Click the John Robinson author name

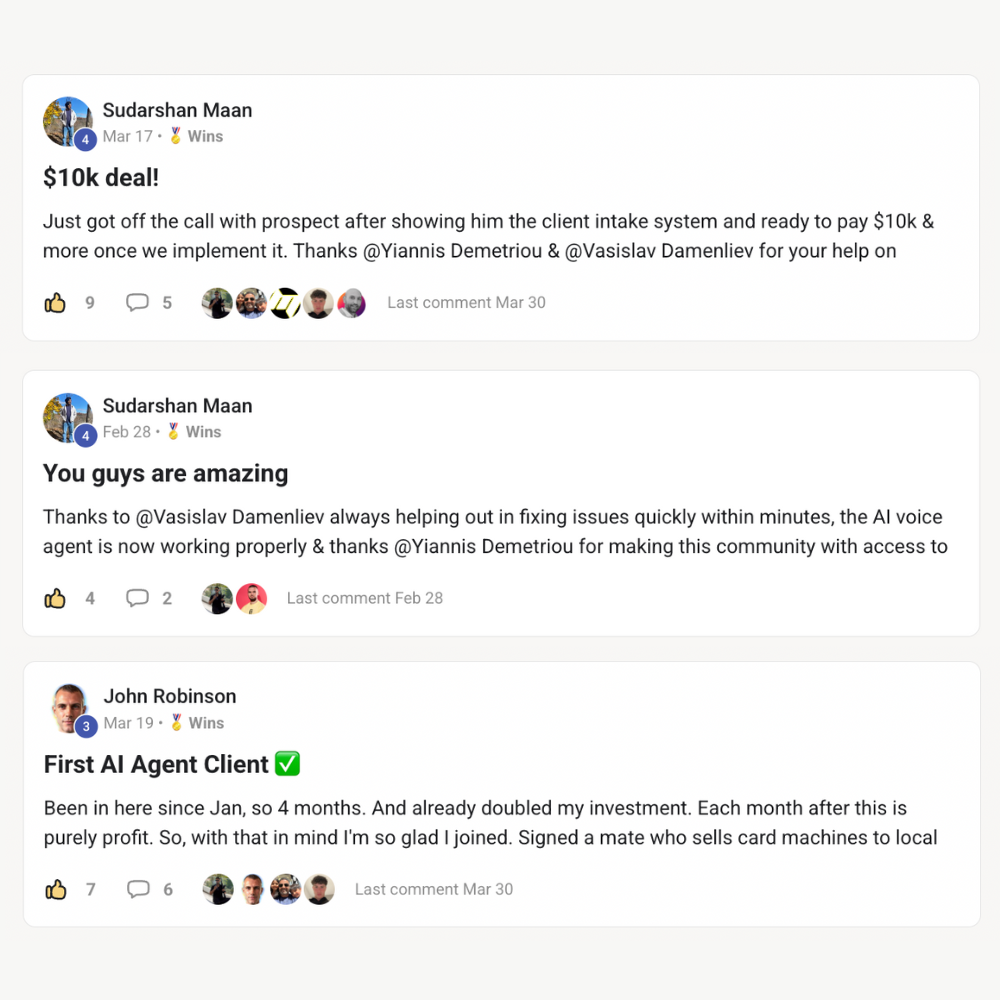[170, 696]
